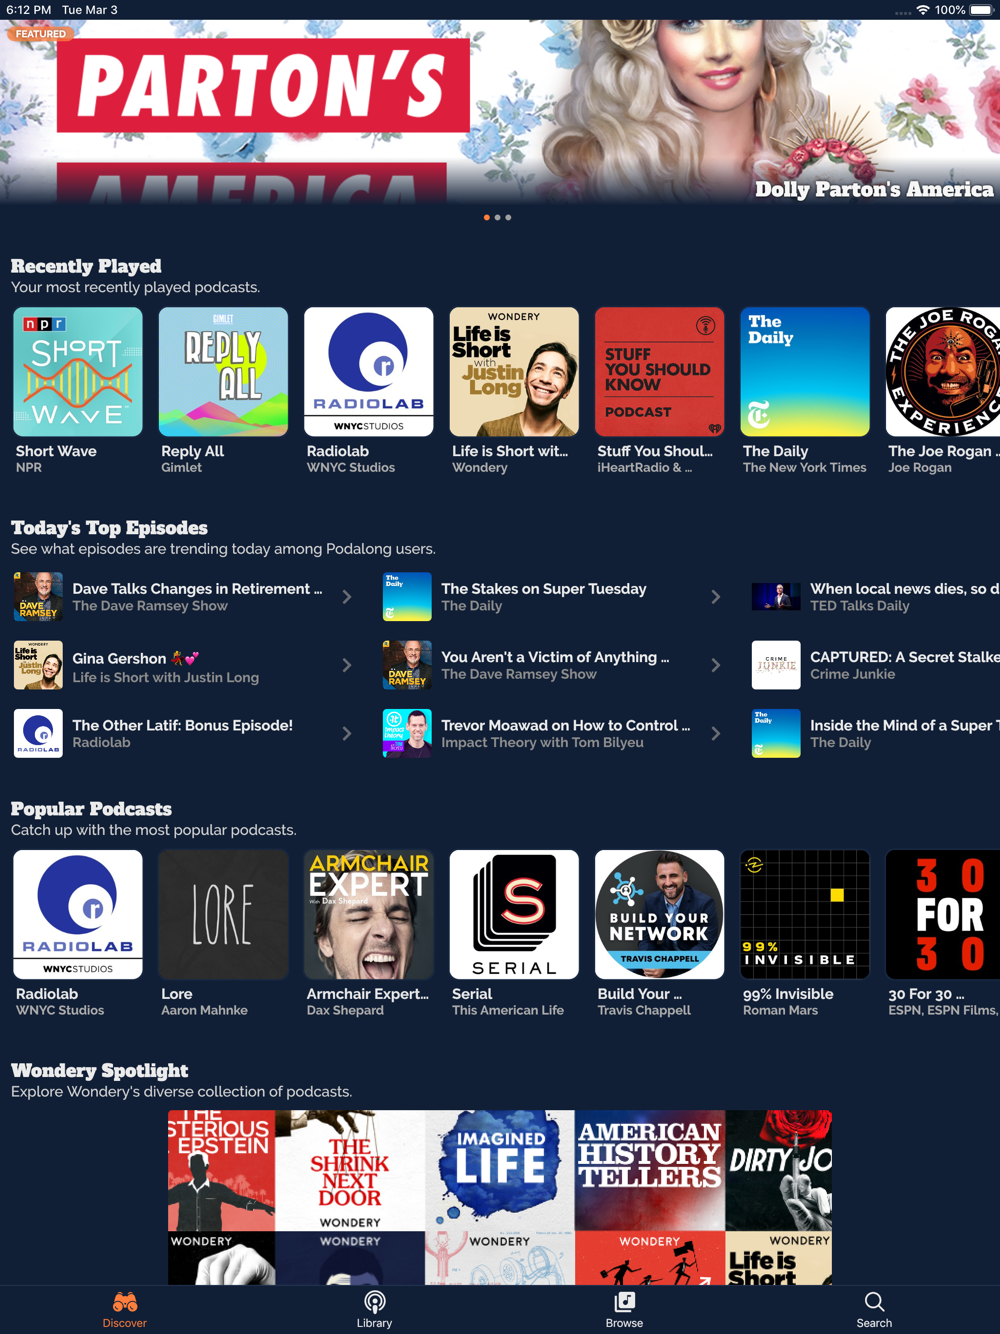The height and width of the screenshot is (1334, 1000).
Task: Open The Stakes on Super Tuesday episode
Action: coord(544,589)
